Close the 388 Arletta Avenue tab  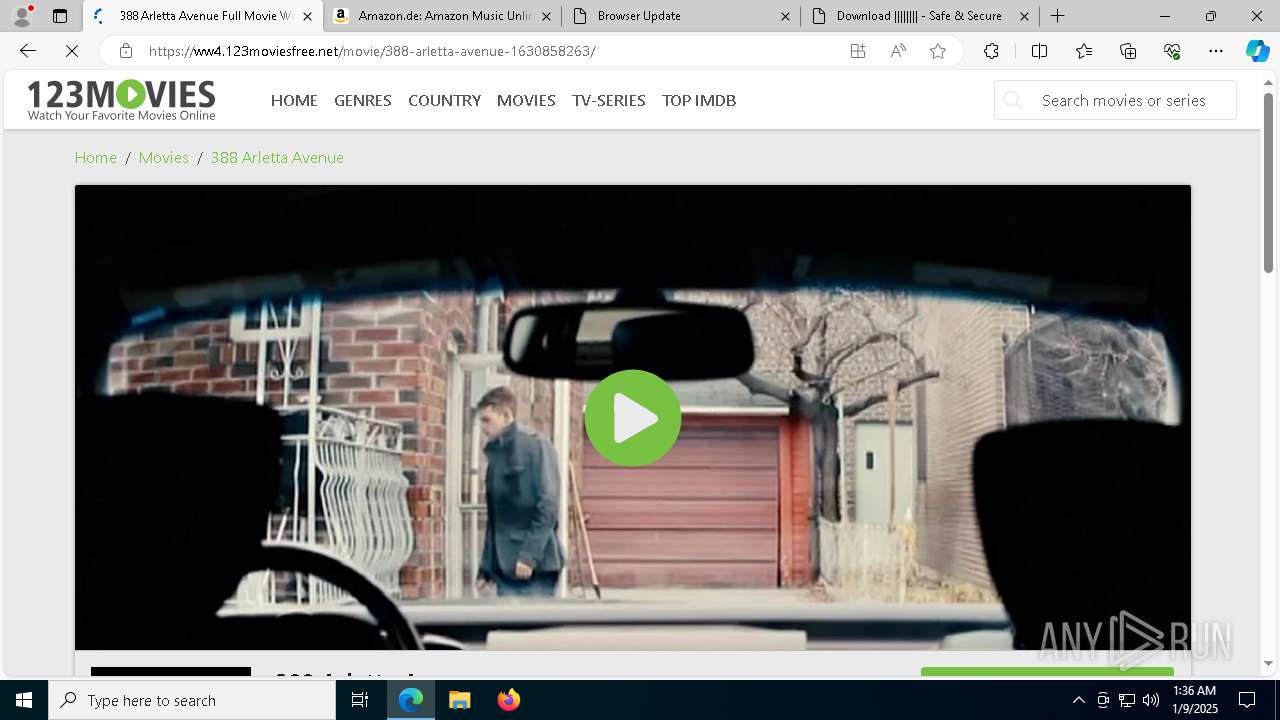click(307, 16)
